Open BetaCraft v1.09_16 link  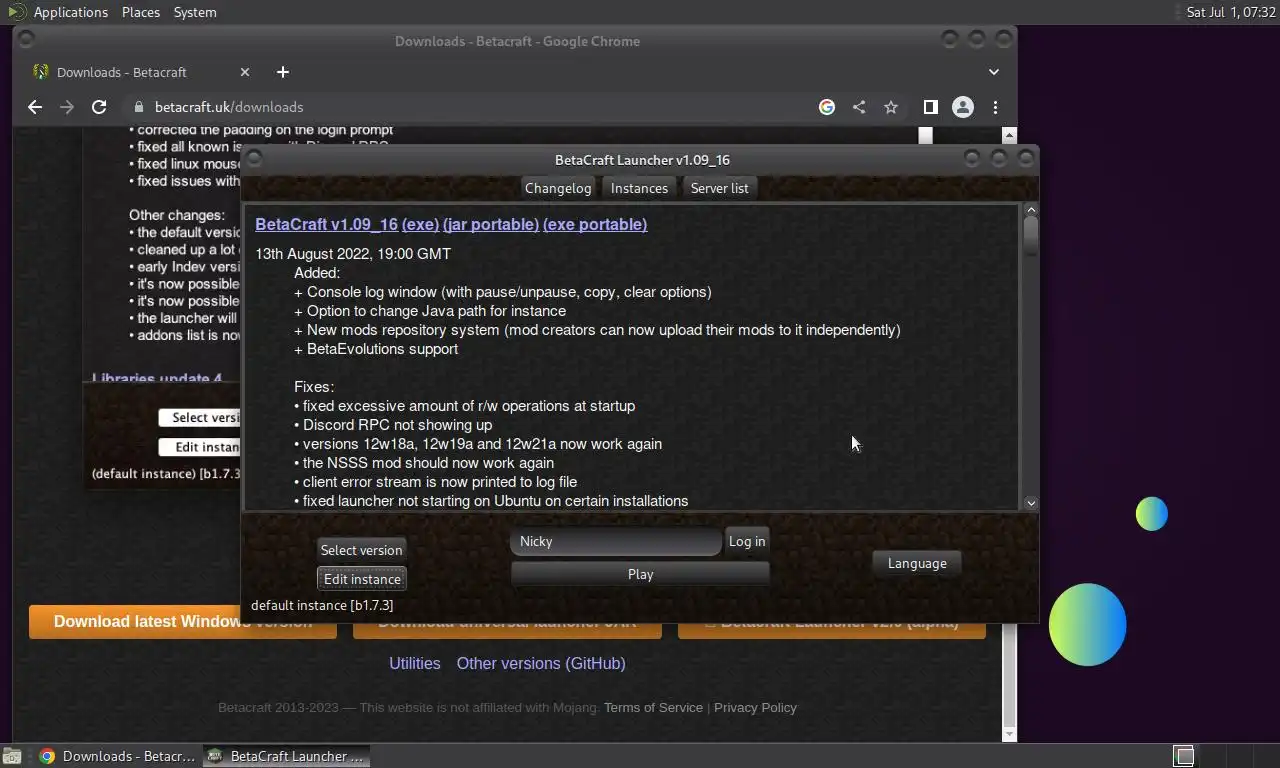tap(326, 224)
